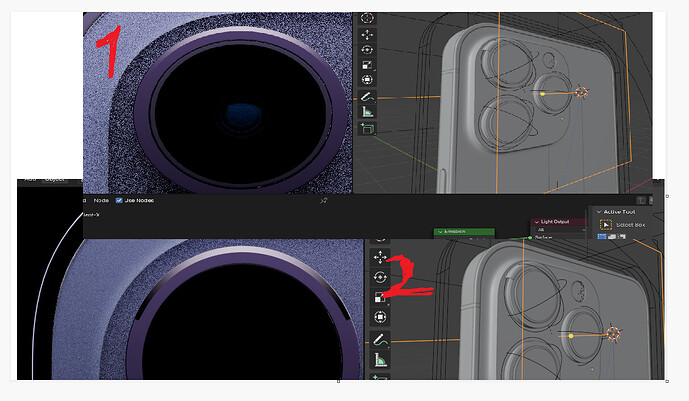Click the parent node tree icon in node header
This screenshot has width=689, height=401.
[641, 200]
